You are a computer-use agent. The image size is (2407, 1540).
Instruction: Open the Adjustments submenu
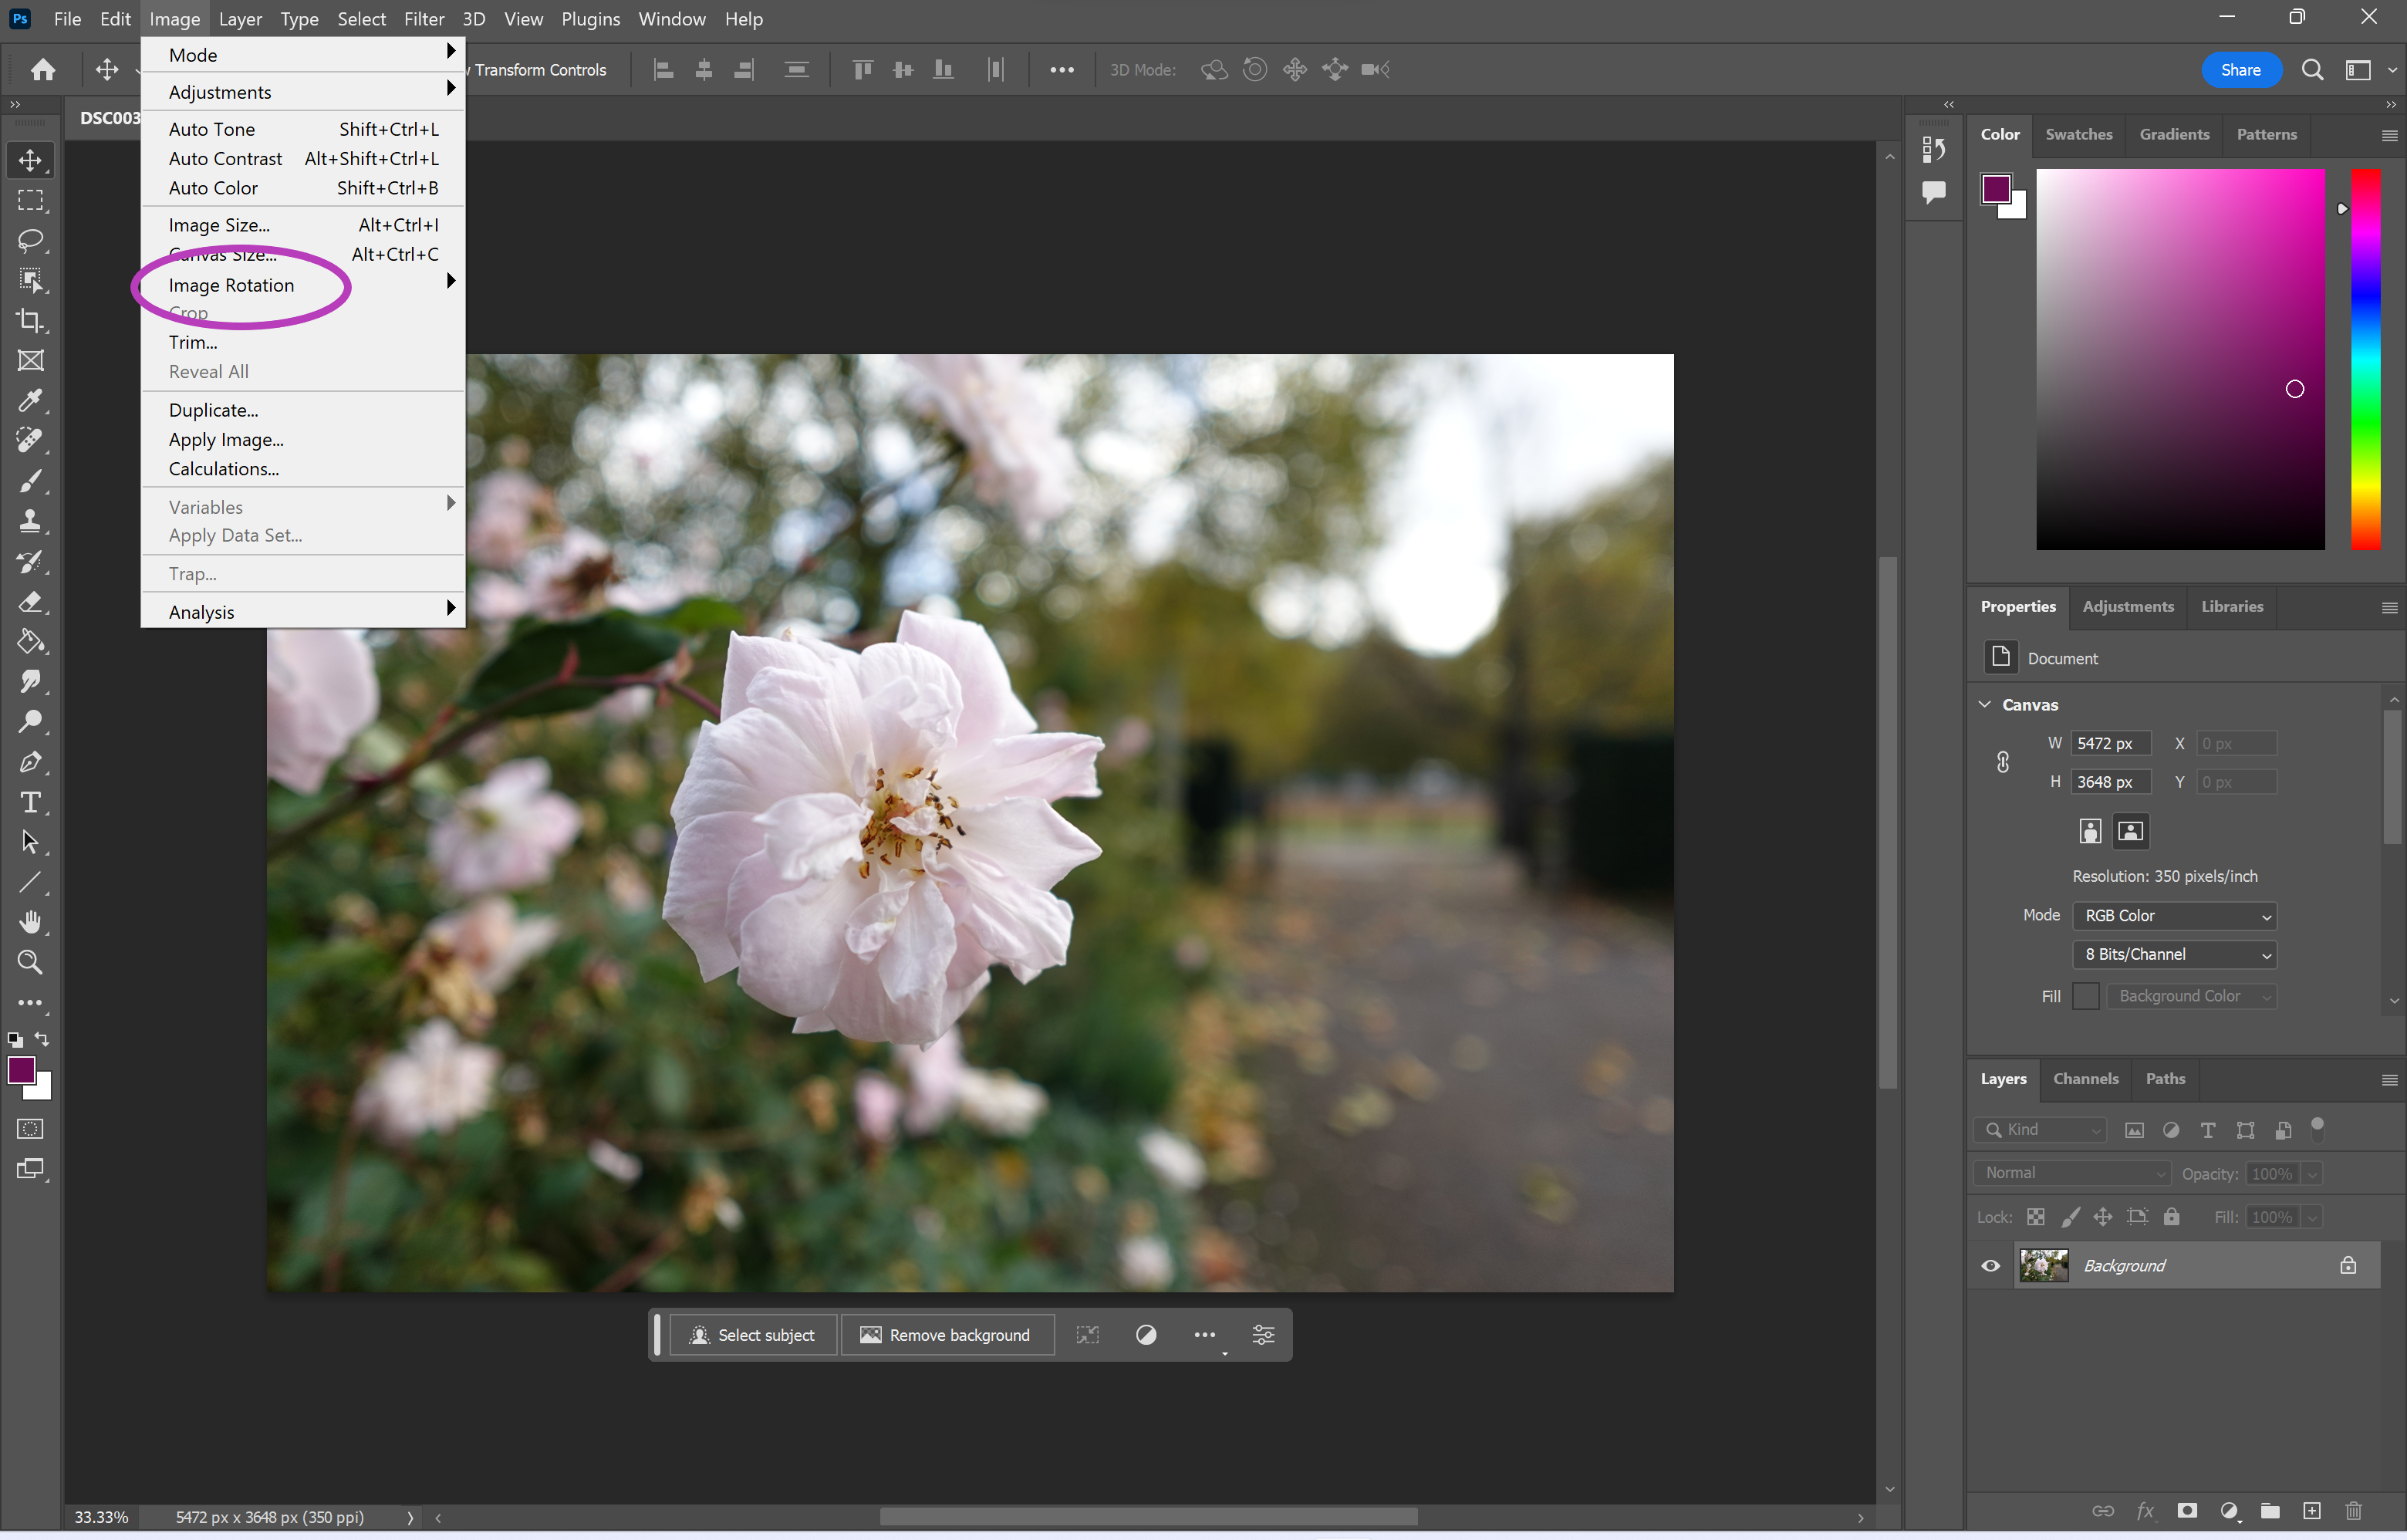click(303, 92)
